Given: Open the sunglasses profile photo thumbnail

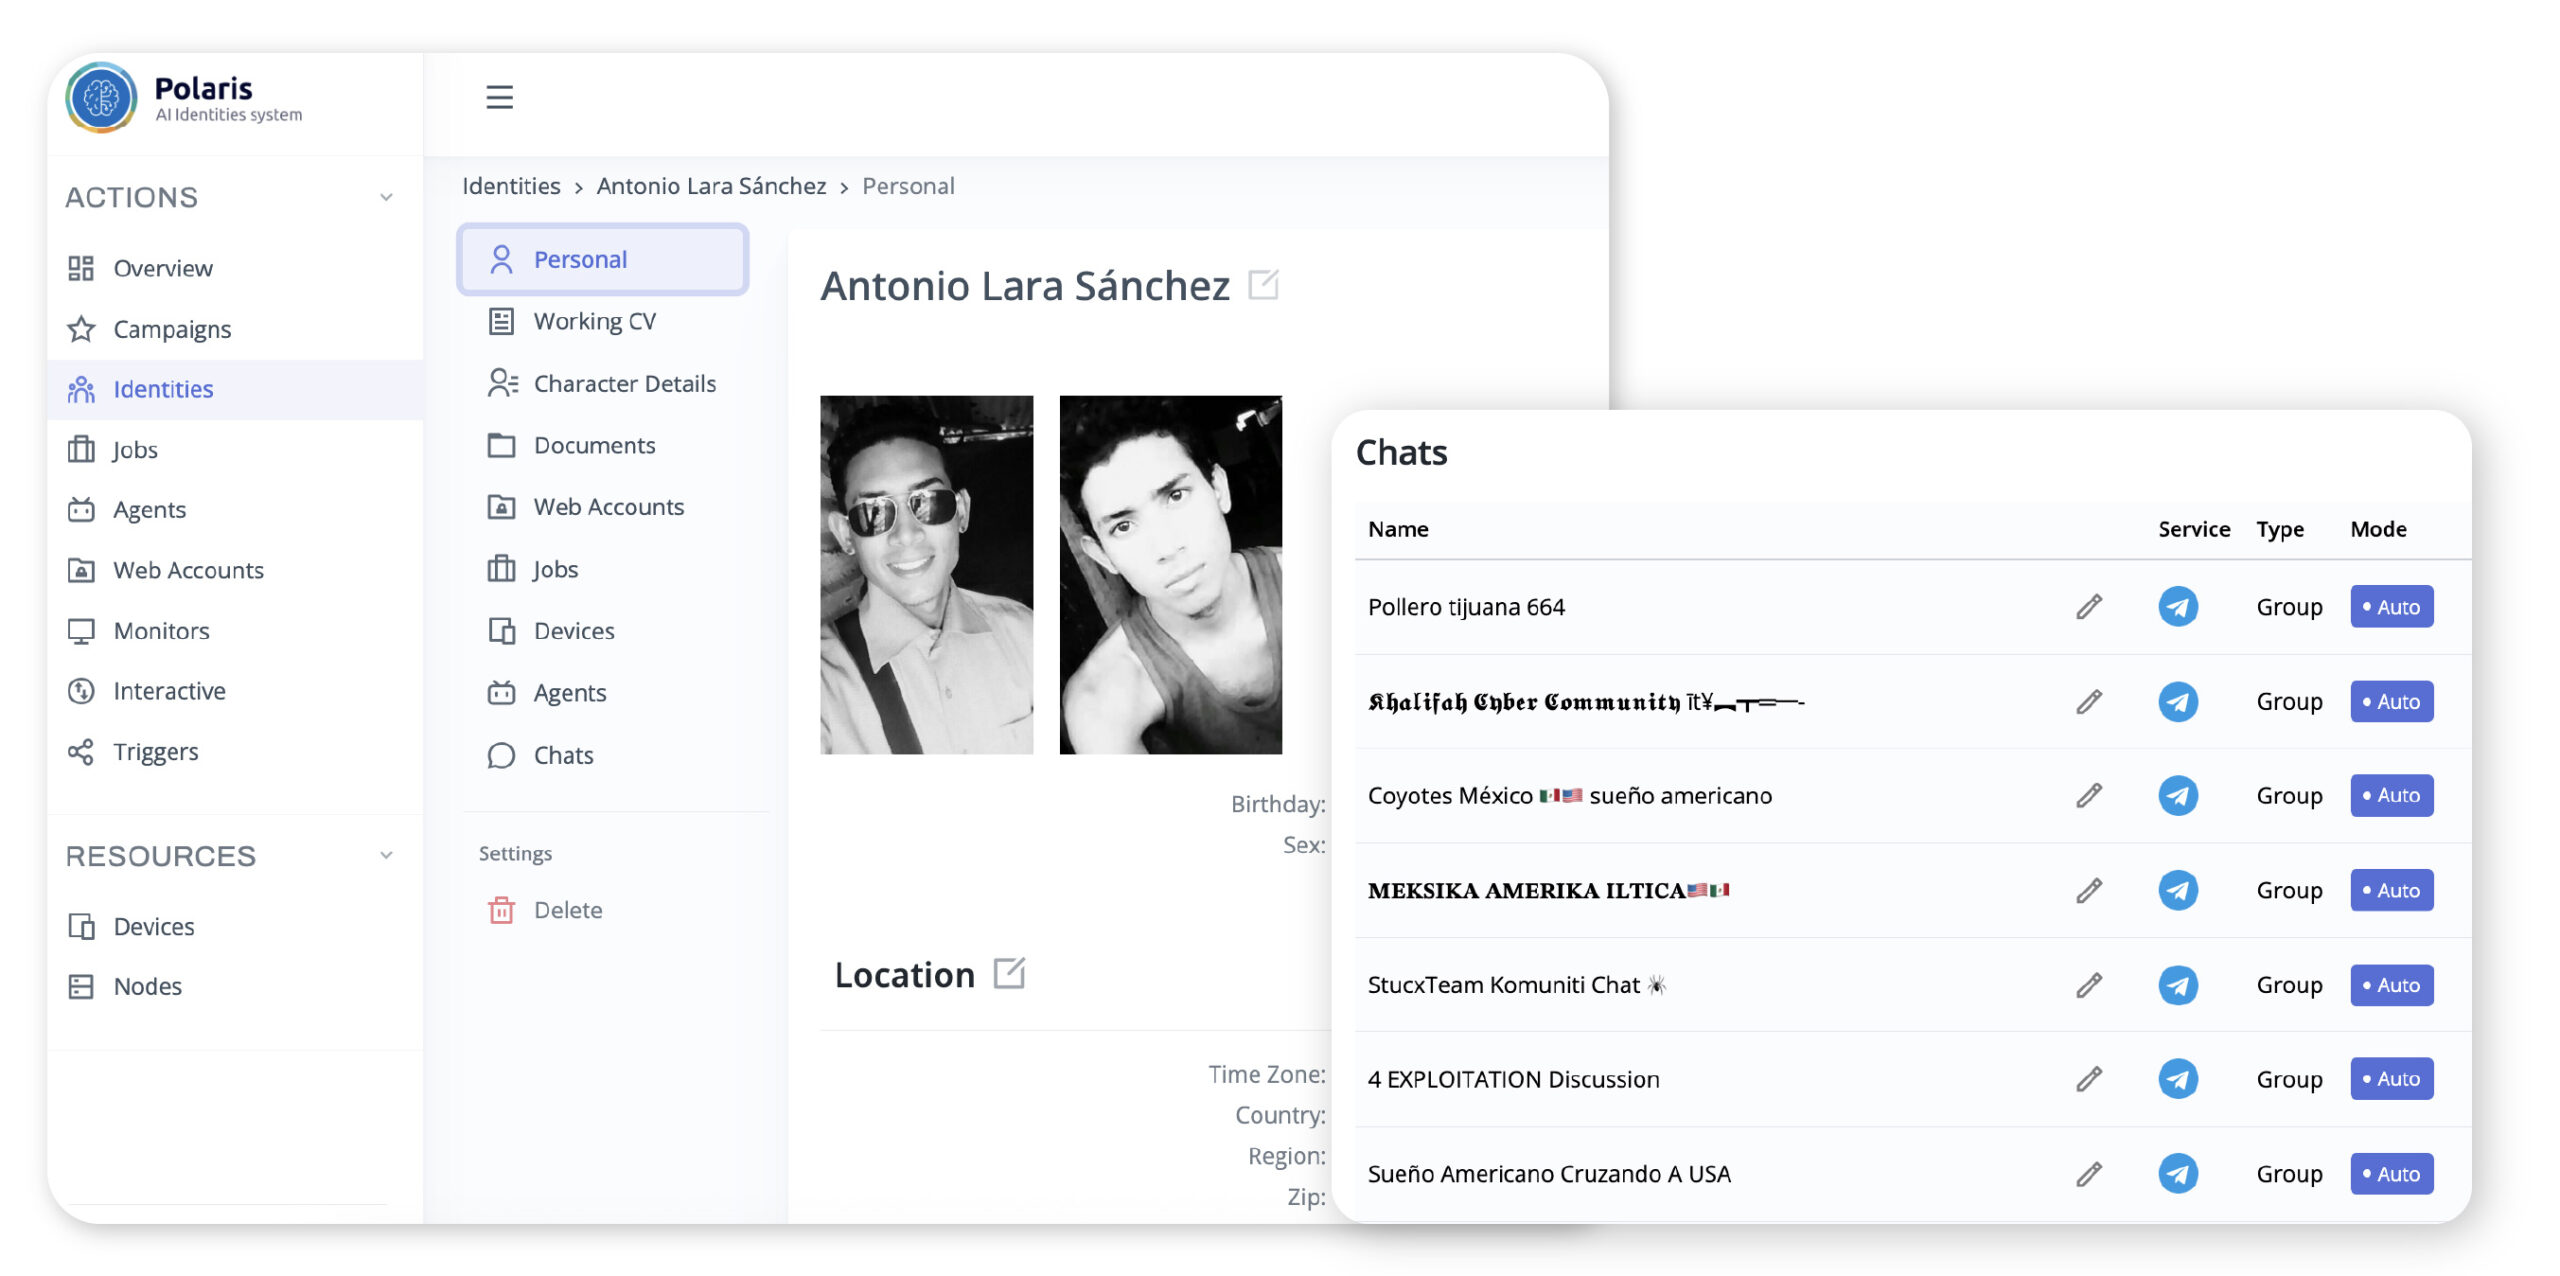Looking at the screenshot, I should [926, 574].
